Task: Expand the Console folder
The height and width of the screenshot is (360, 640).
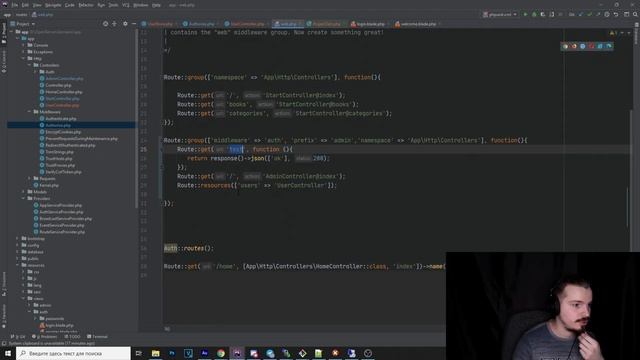Action: pyautogui.click(x=23, y=45)
